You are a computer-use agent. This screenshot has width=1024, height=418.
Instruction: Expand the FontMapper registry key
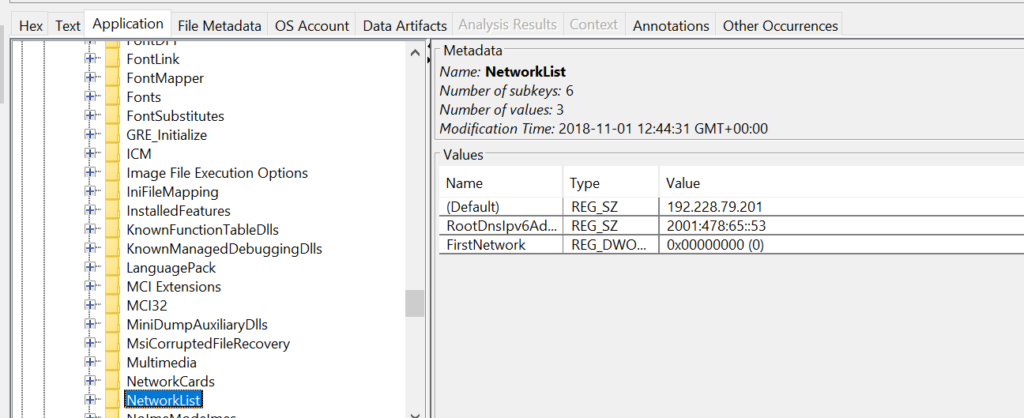(90, 78)
